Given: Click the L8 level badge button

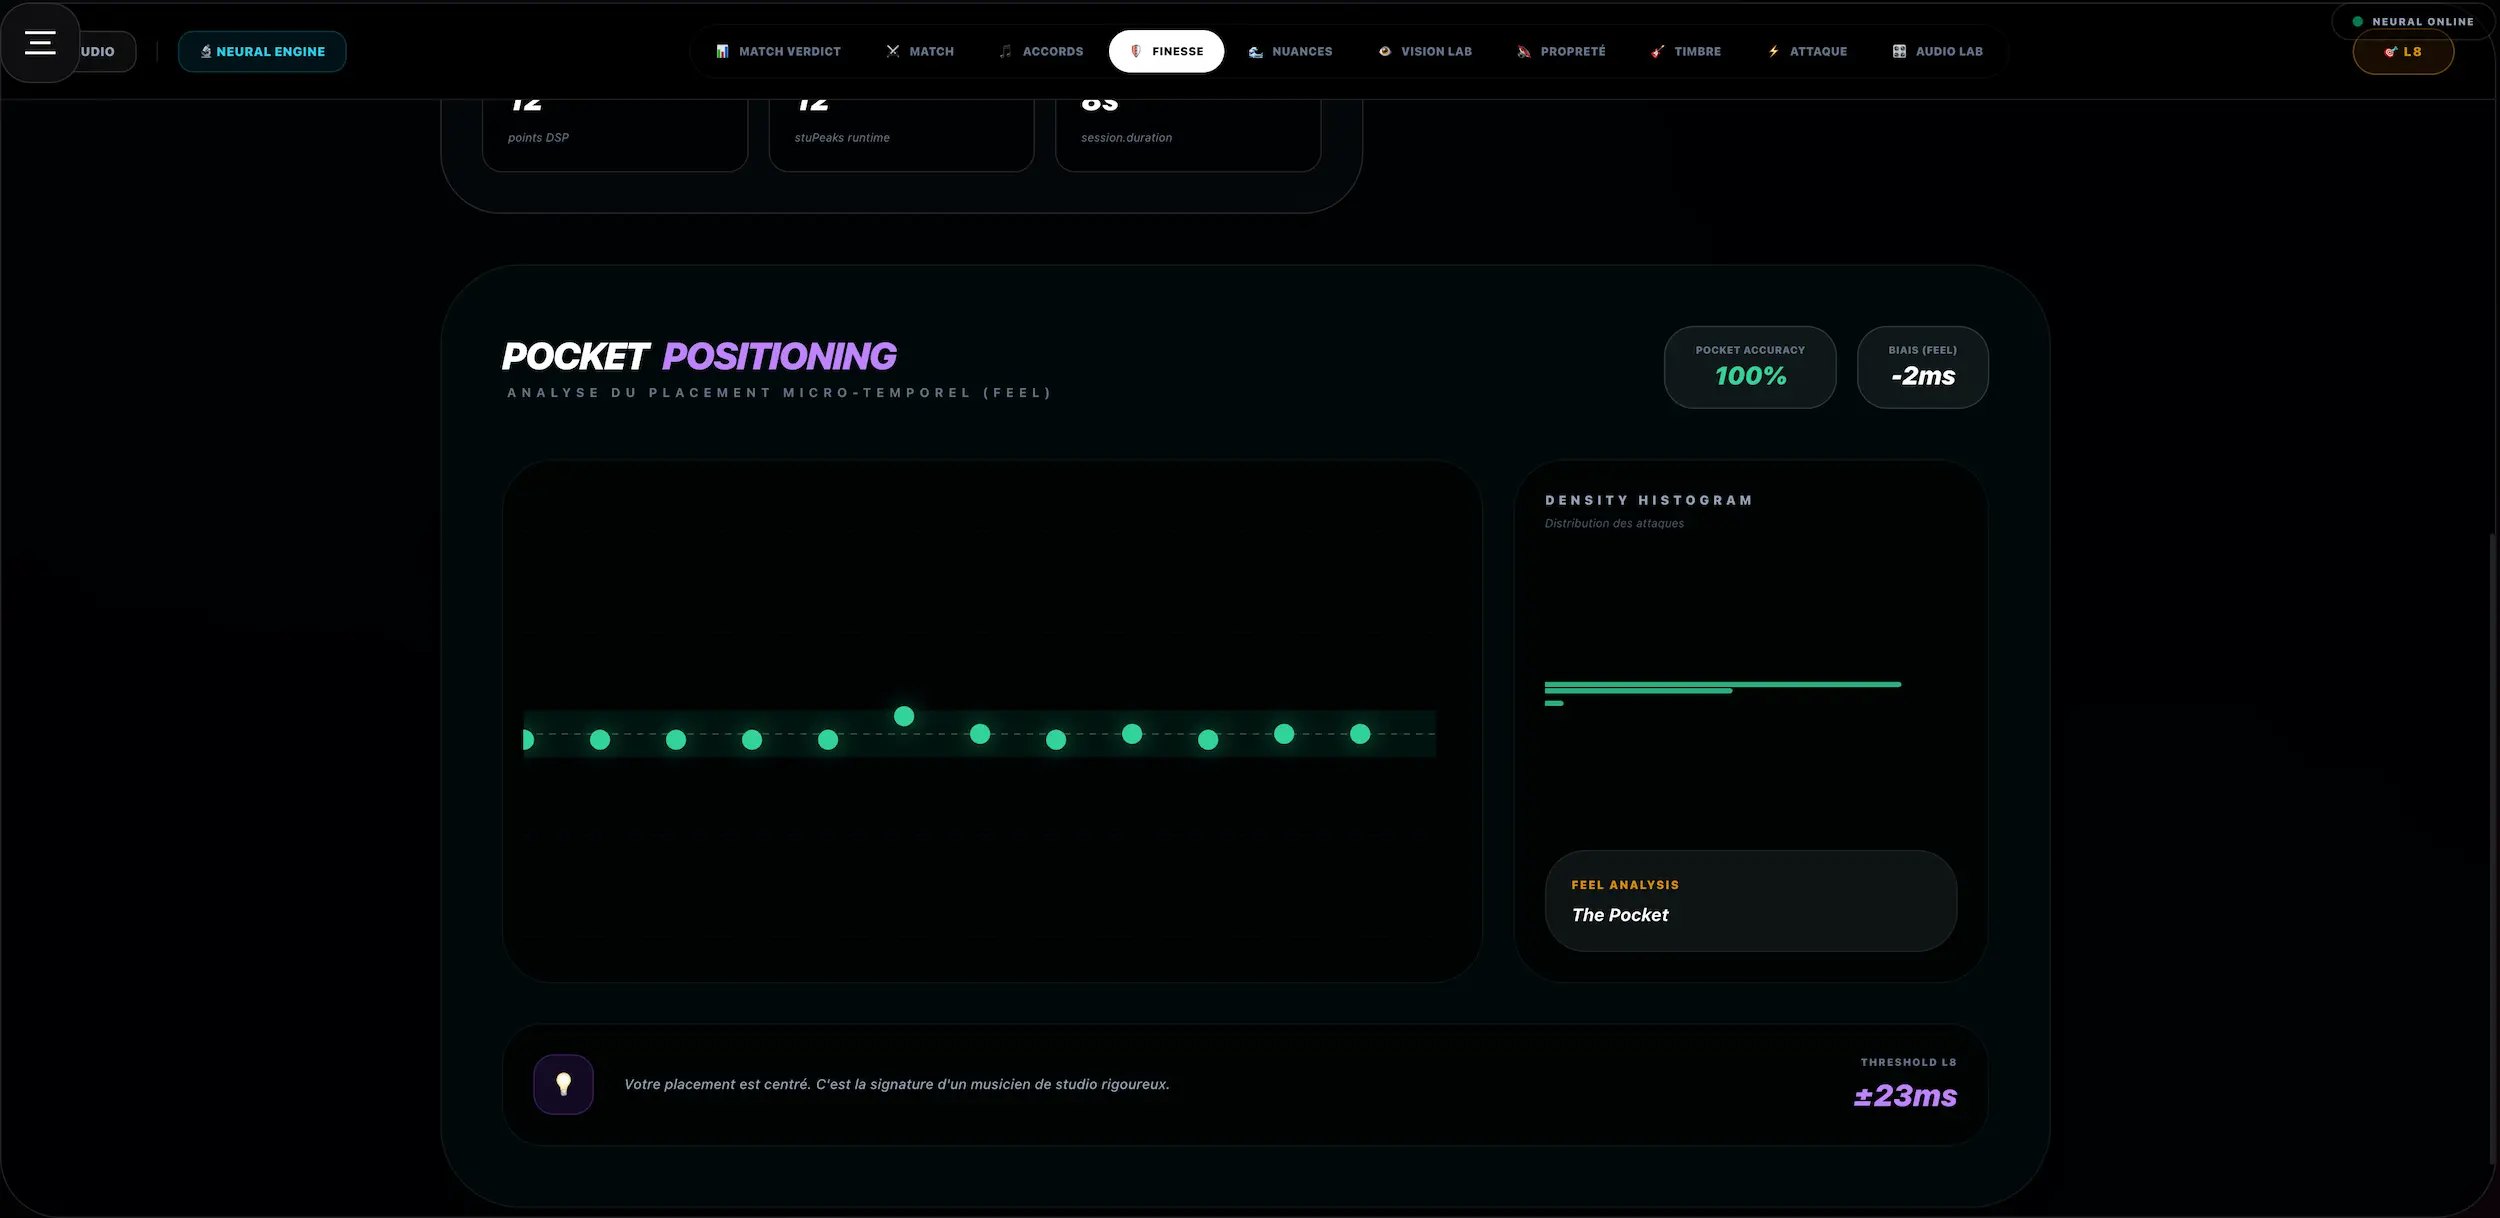Looking at the screenshot, I should [x=2403, y=52].
